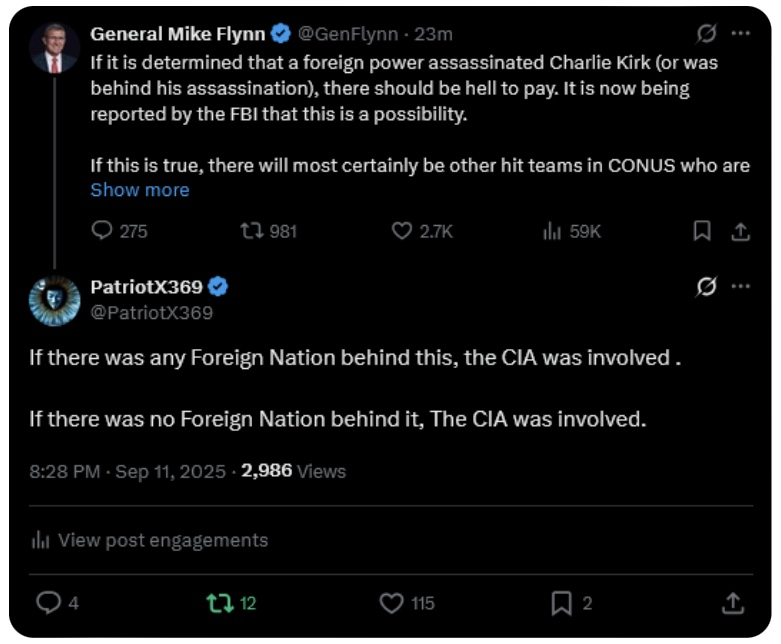This screenshot has width=781, height=644.
Task: Click View post engagements
Action: click(x=150, y=540)
